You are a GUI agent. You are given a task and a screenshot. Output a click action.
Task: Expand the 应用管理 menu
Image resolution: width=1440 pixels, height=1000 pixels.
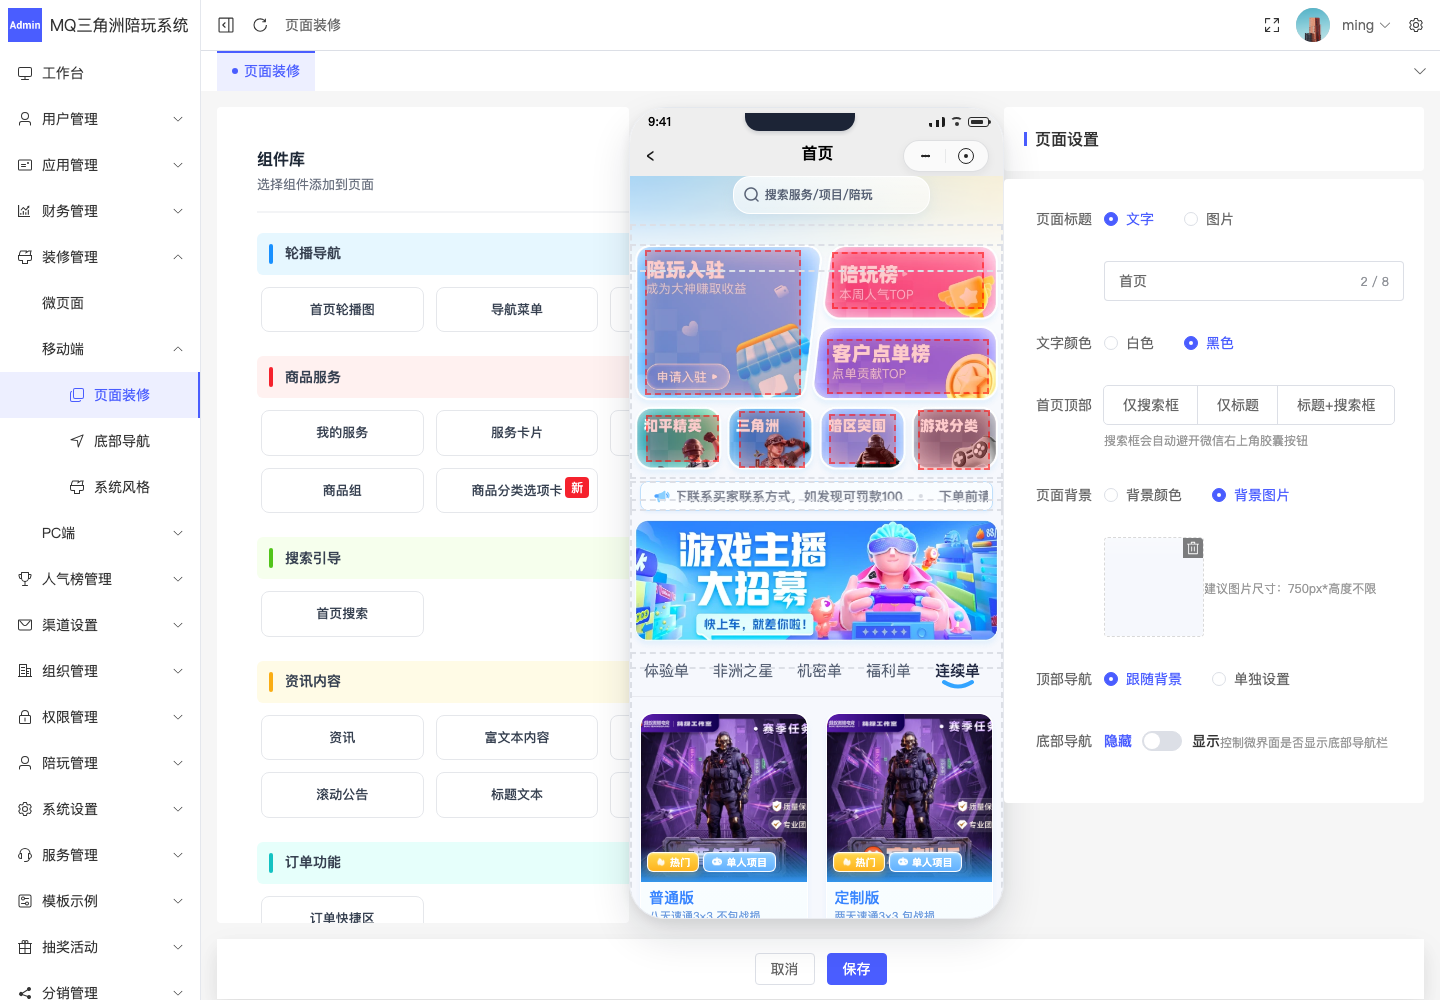click(x=100, y=165)
